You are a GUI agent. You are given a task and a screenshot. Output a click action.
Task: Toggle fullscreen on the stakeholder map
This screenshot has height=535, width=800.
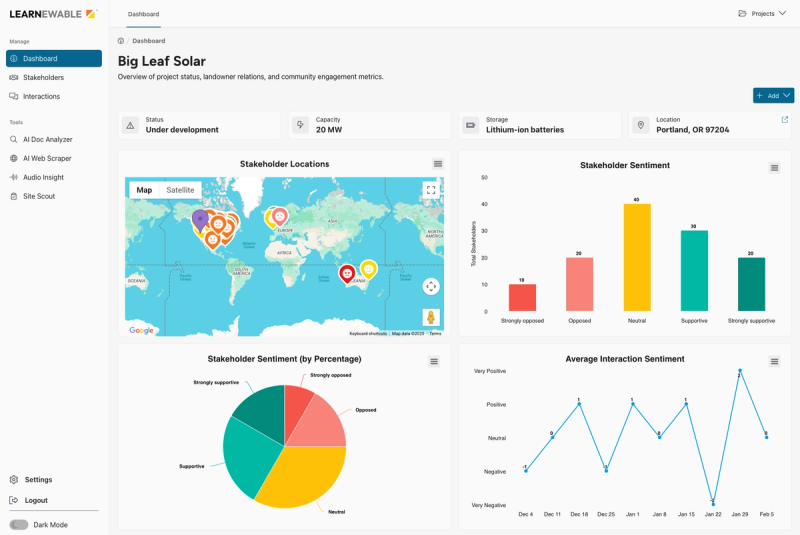tap(431, 190)
